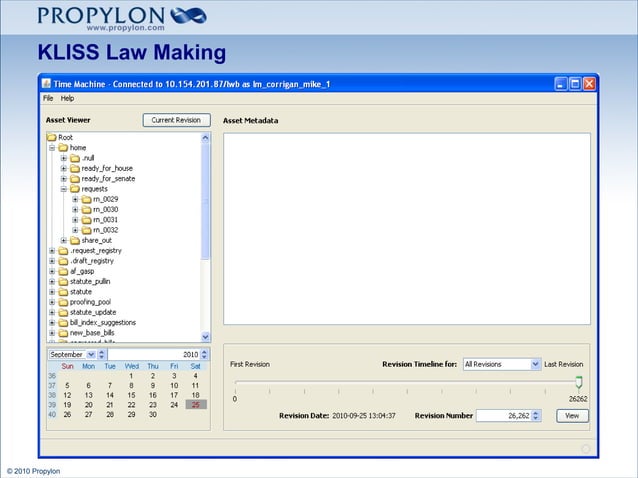Screen dimensions: 638x478
Task: Select the Root folder icon
Action: 51,137
